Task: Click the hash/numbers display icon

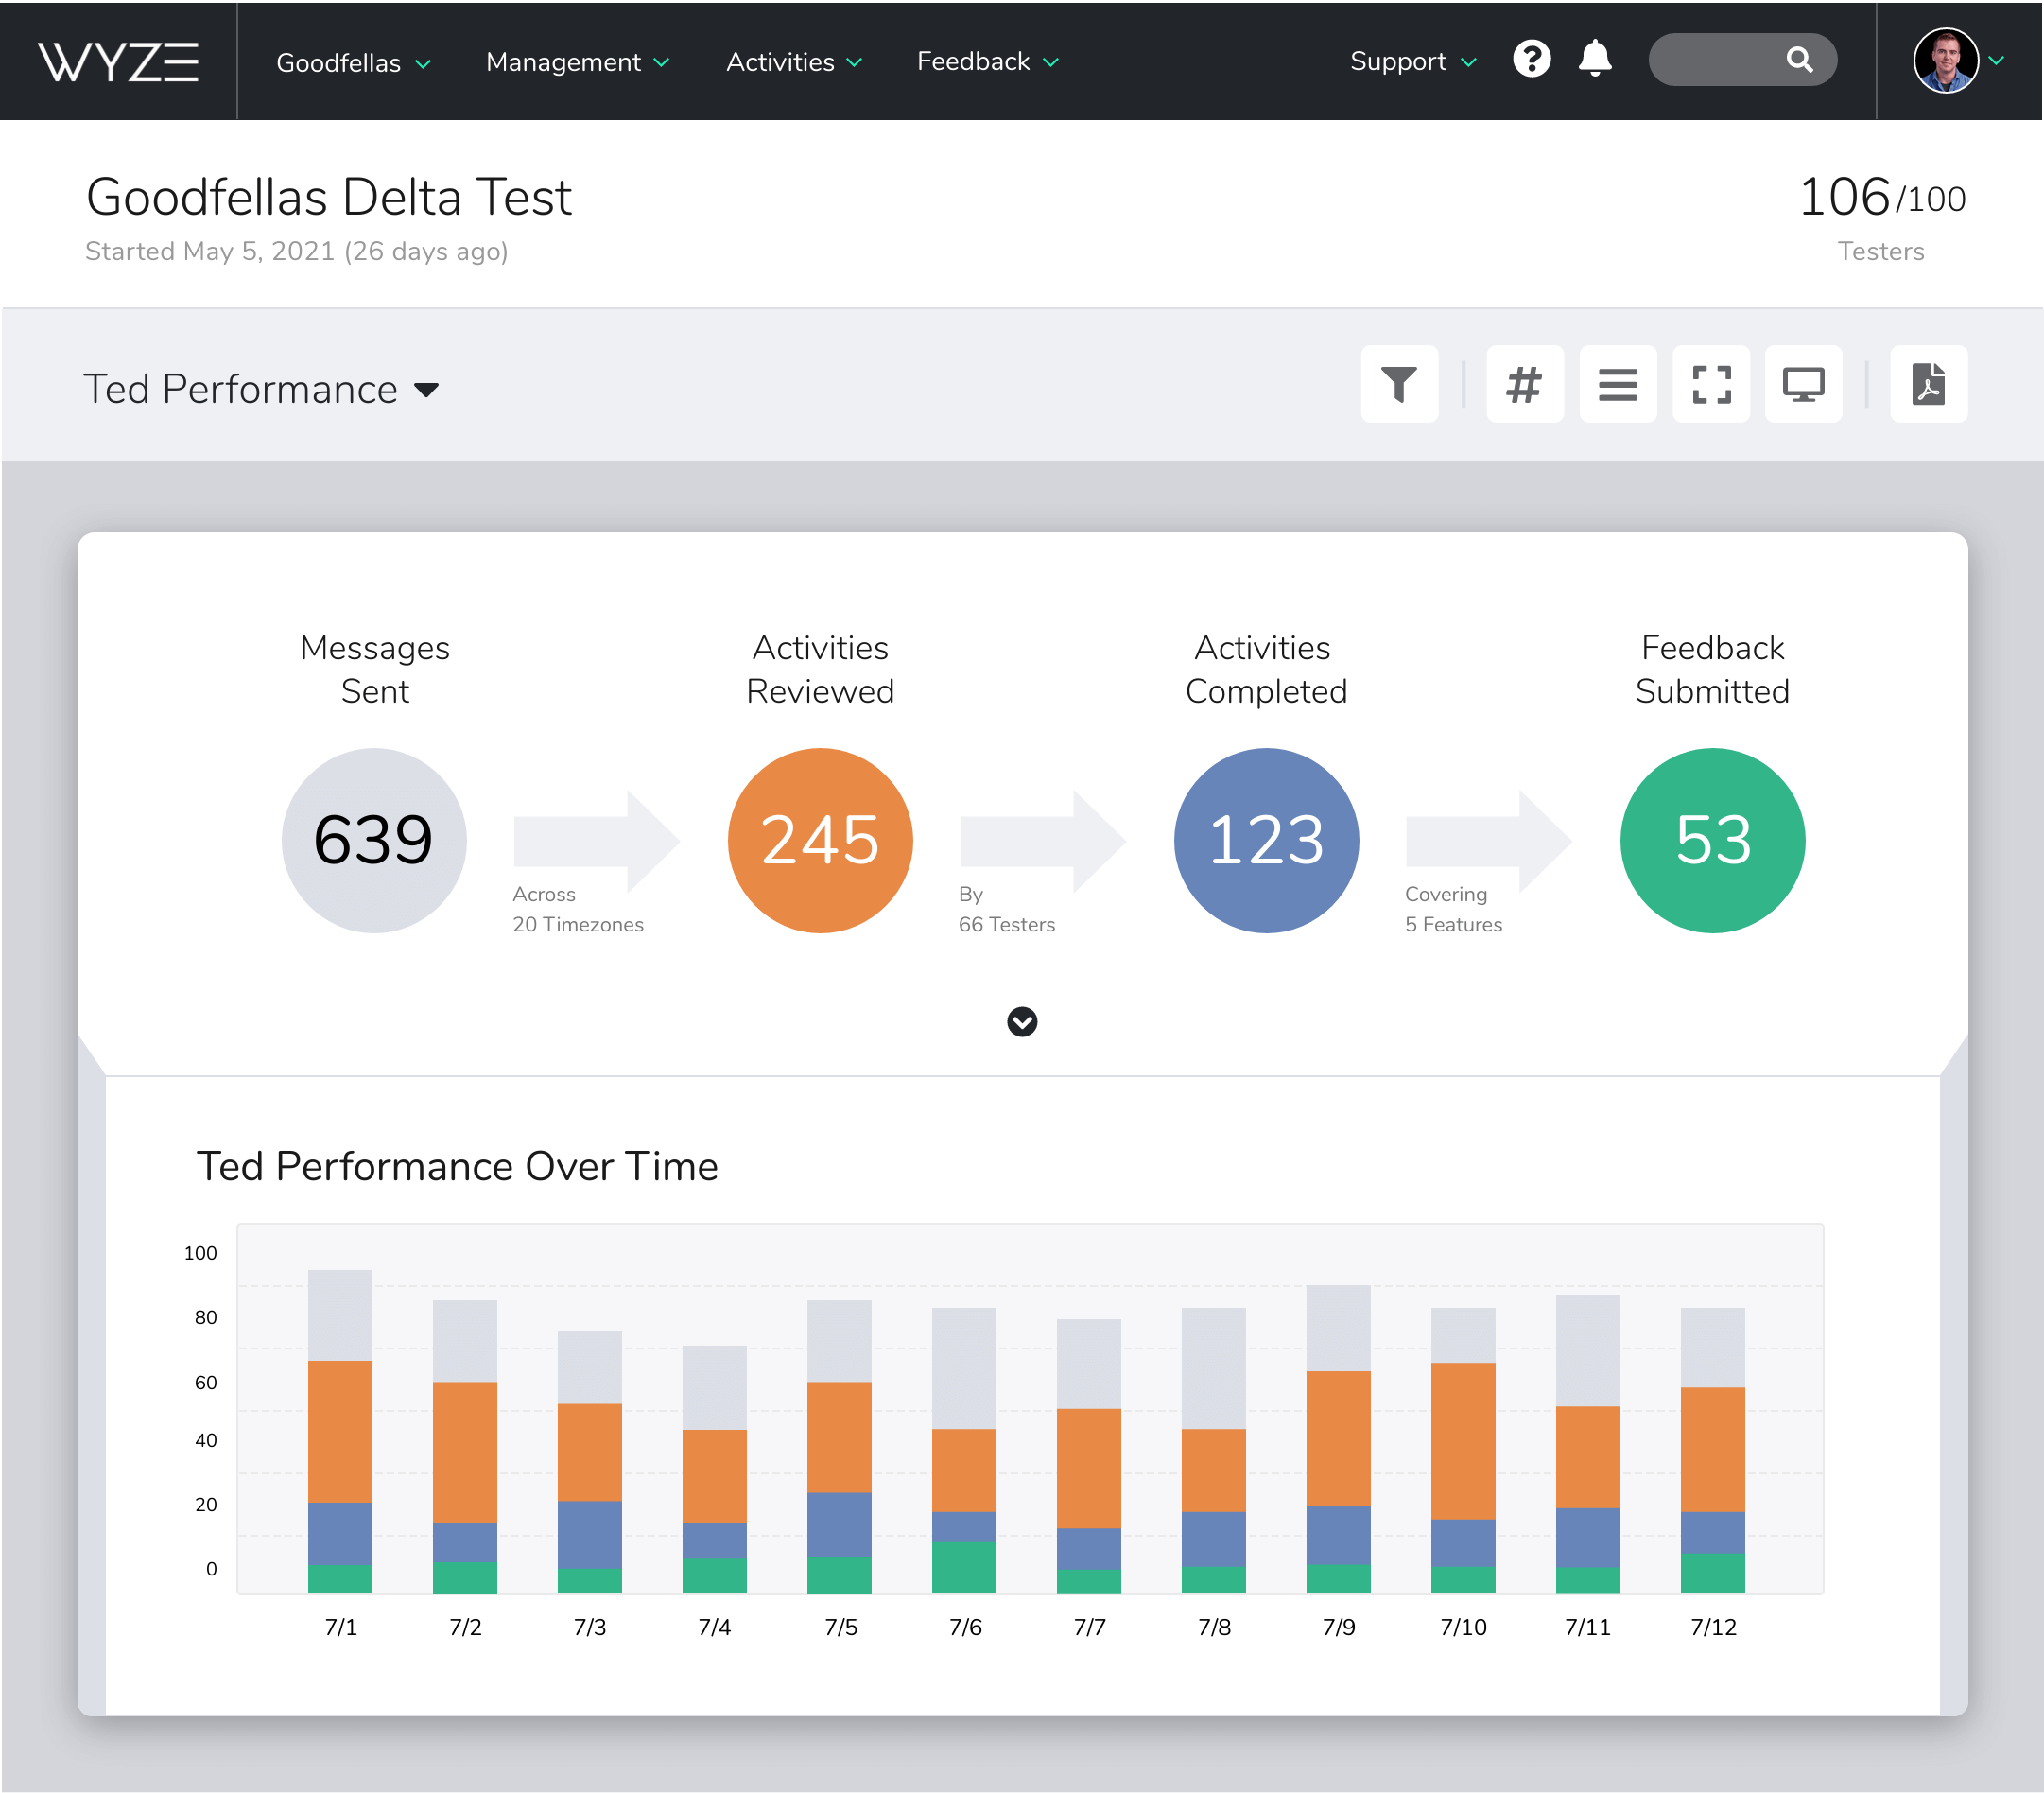Action: pos(1523,384)
